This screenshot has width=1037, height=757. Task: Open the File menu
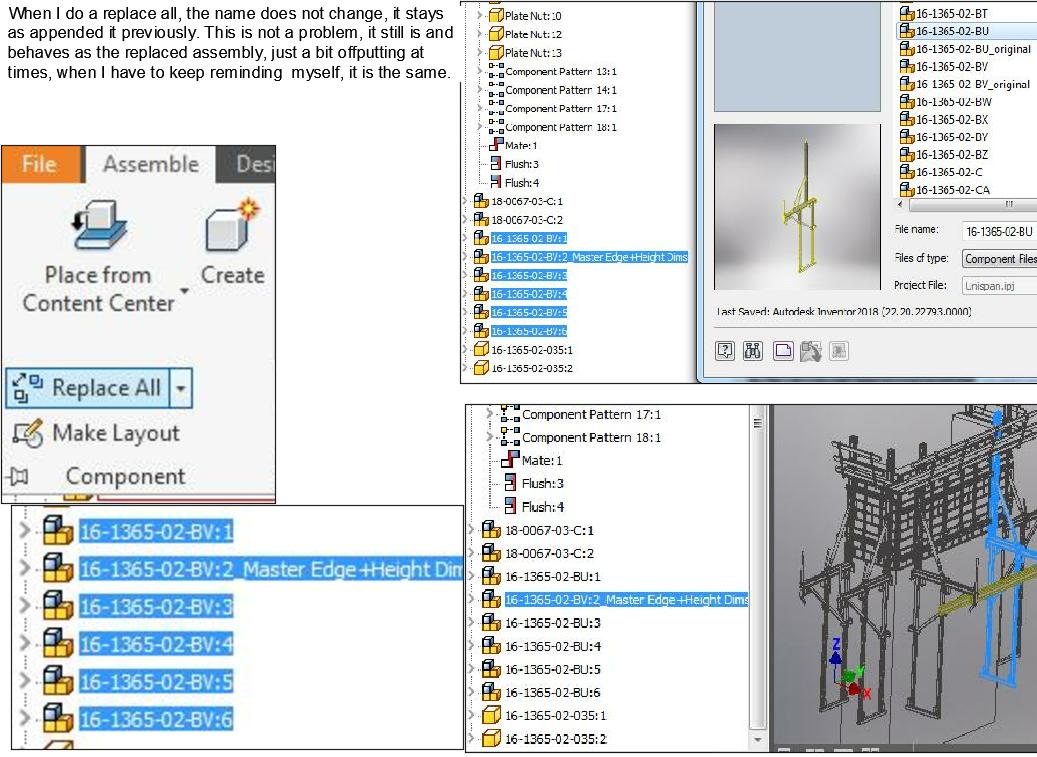(x=38, y=164)
